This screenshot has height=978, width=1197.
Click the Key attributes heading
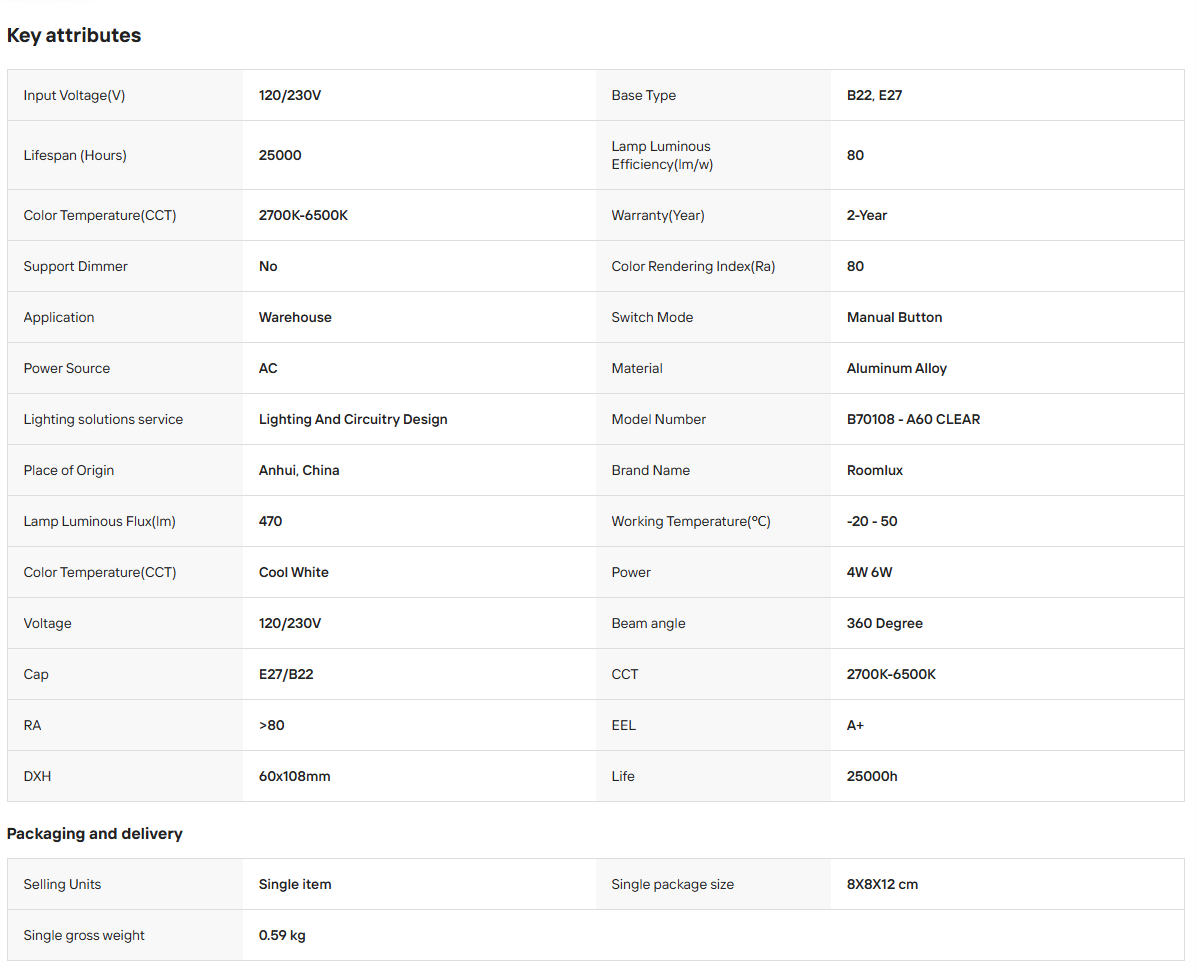pyautogui.click(x=74, y=36)
